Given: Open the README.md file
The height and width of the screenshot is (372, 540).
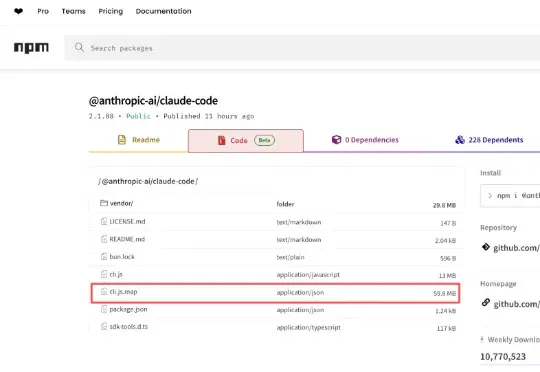Looking at the screenshot, I should [127, 239].
